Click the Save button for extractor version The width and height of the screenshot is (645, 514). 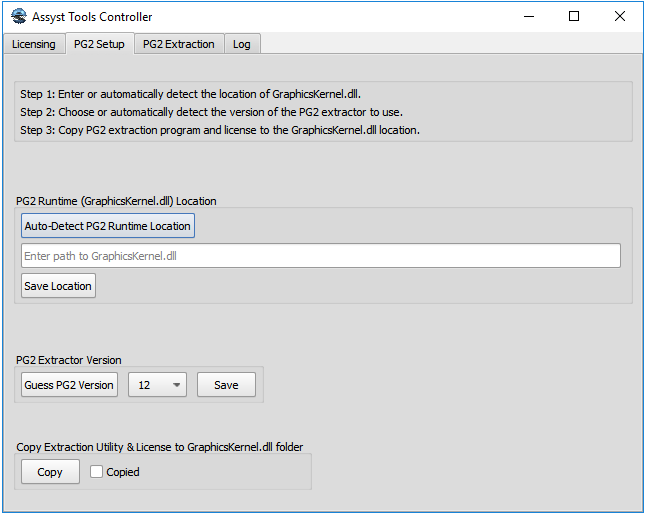(226, 385)
